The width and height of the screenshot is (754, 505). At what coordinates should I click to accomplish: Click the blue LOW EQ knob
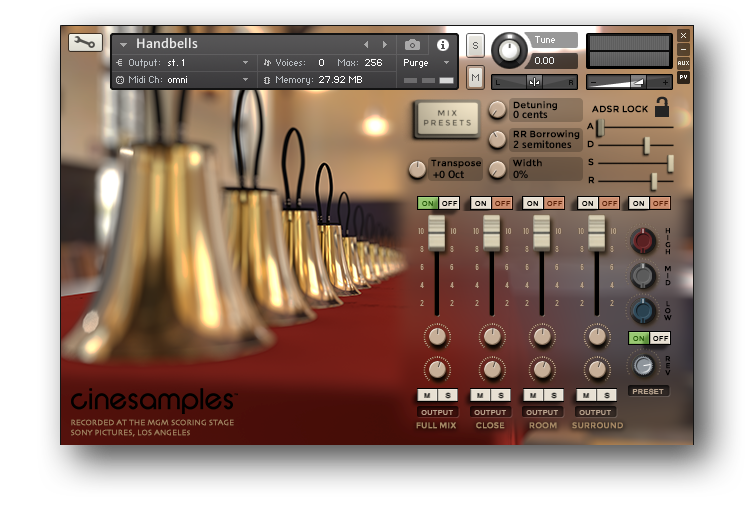point(643,311)
